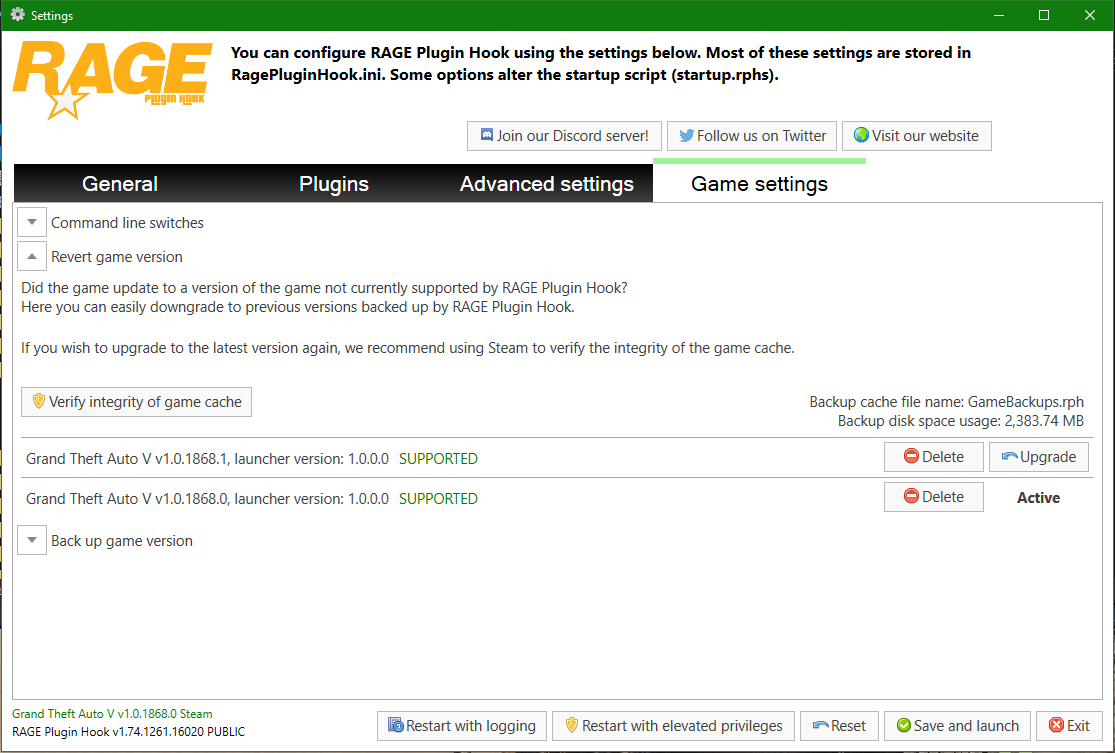The height and width of the screenshot is (753, 1115).
Task: Open the Advanced settings tab
Action: click(x=546, y=183)
